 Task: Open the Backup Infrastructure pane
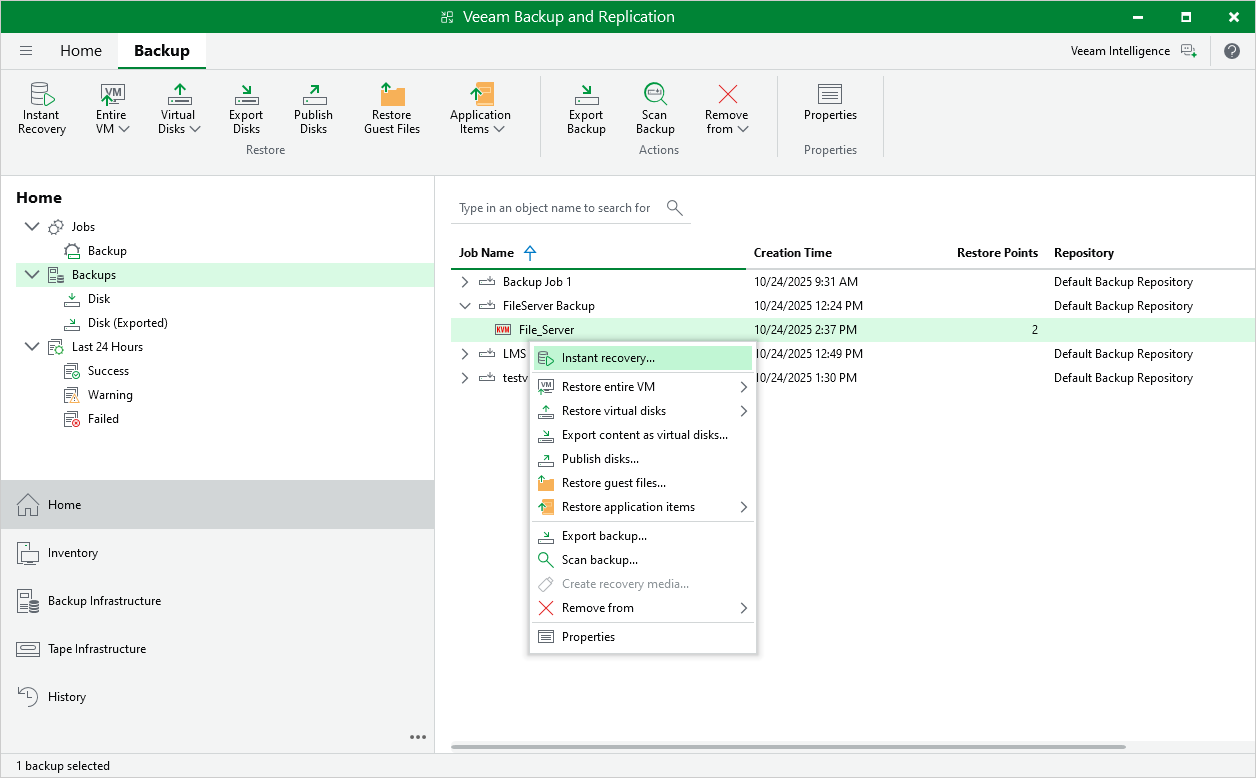click(217, 601)
